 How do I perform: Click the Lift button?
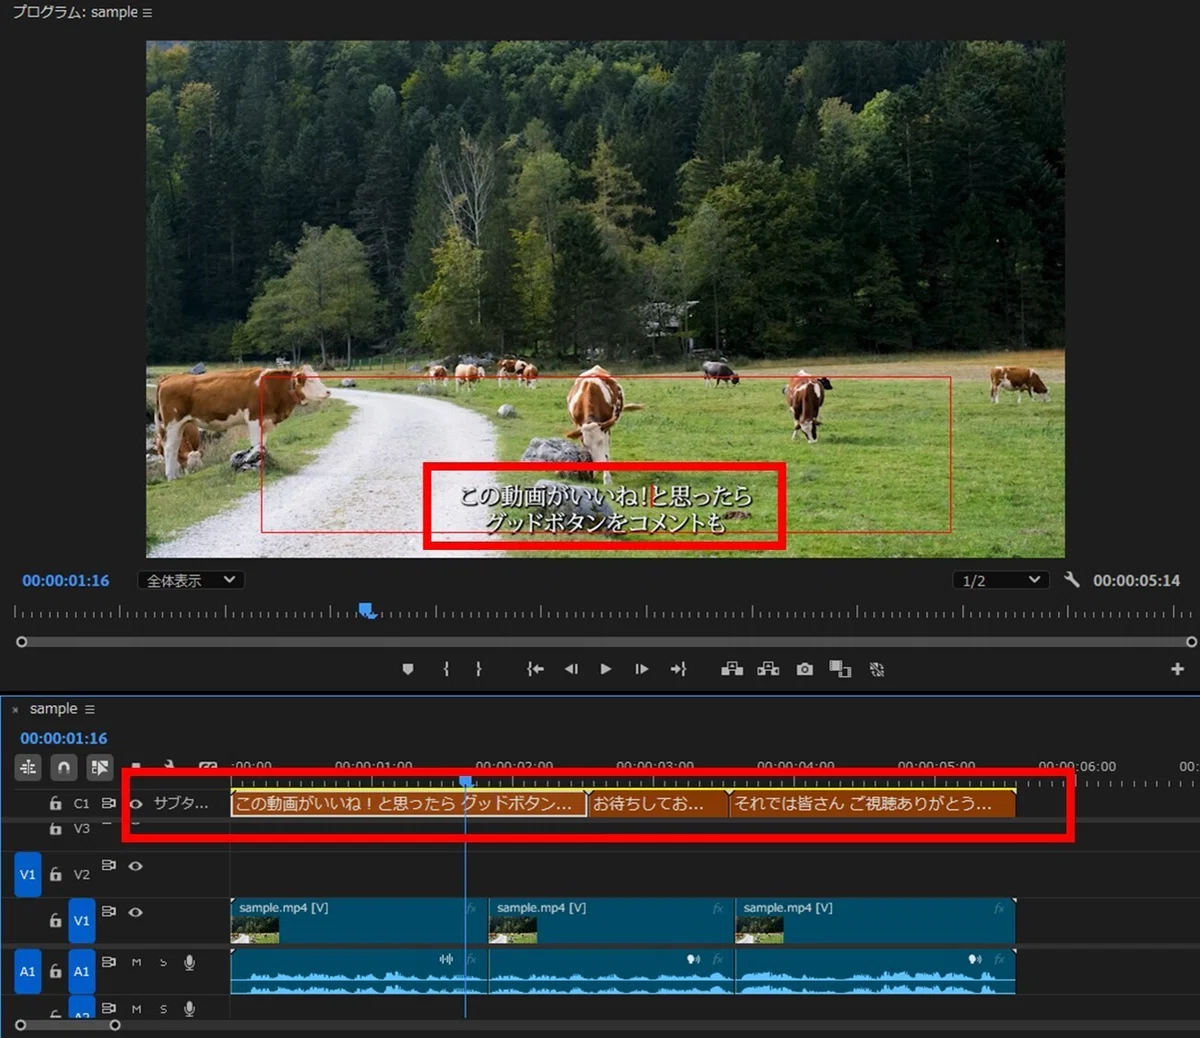(x=732, y=669)
